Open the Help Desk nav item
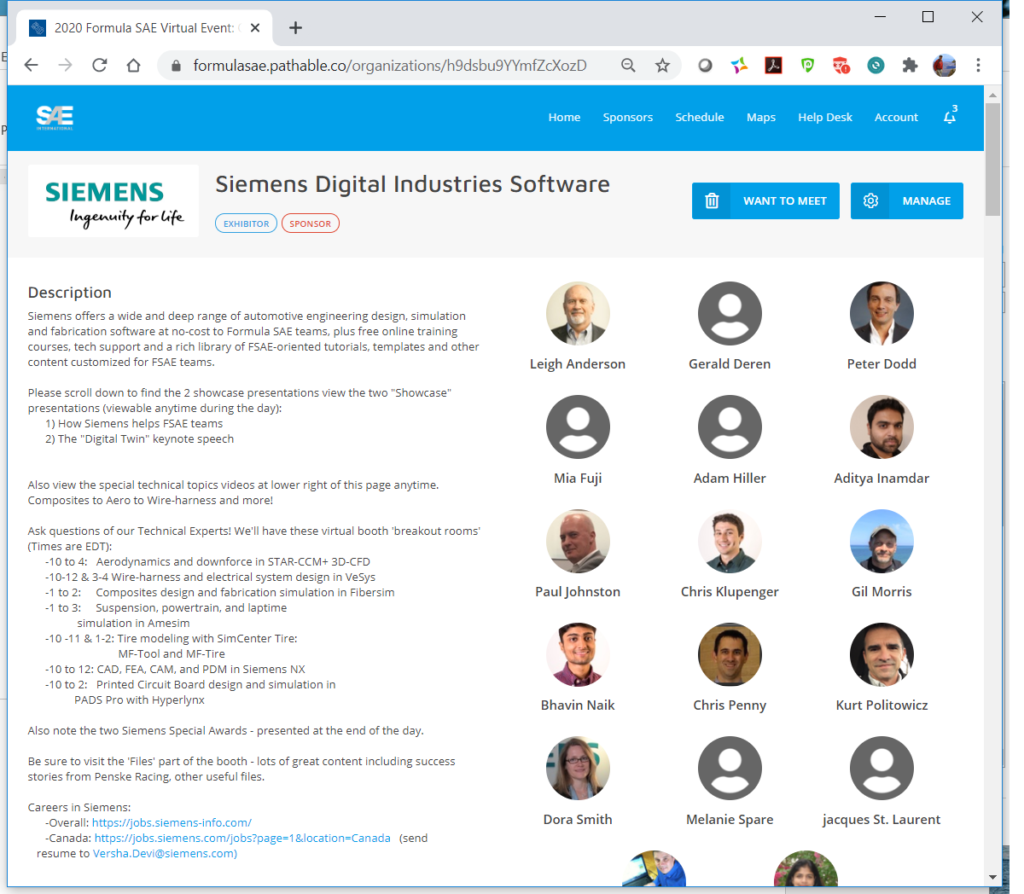 [825, 117]
